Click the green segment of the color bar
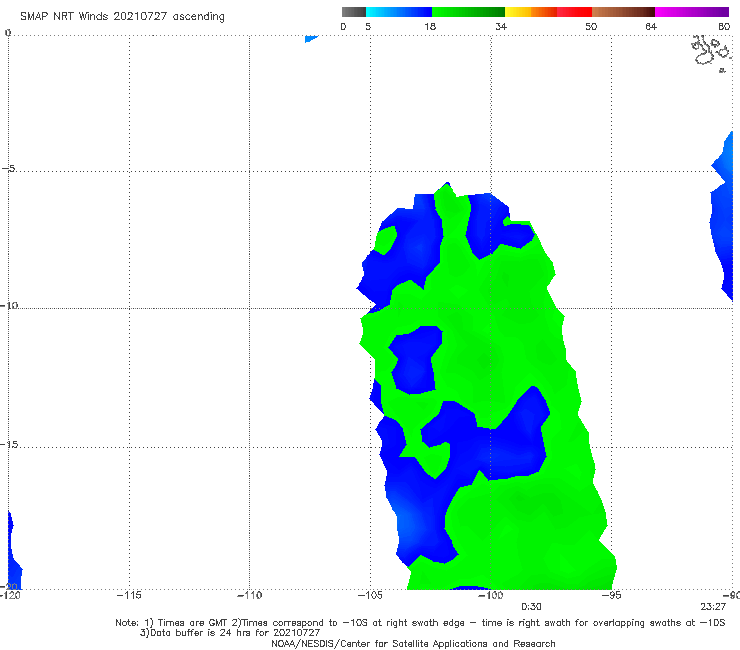 [x=468, y=12]
